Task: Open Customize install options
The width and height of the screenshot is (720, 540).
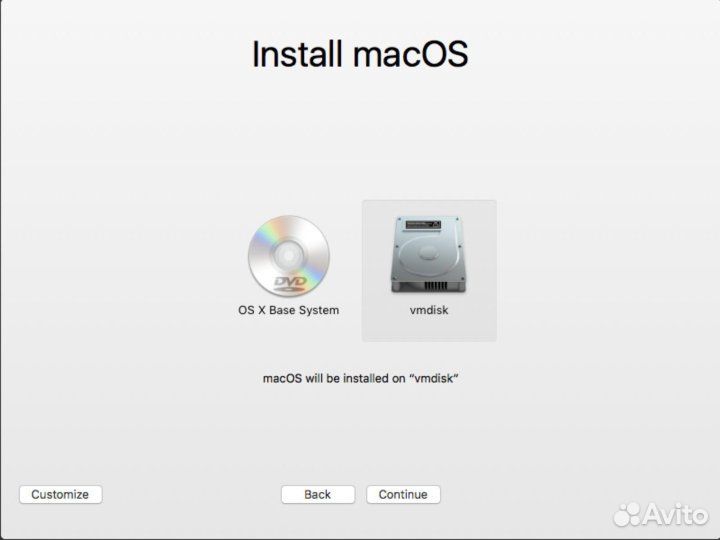Action: (x=61, y=495)
